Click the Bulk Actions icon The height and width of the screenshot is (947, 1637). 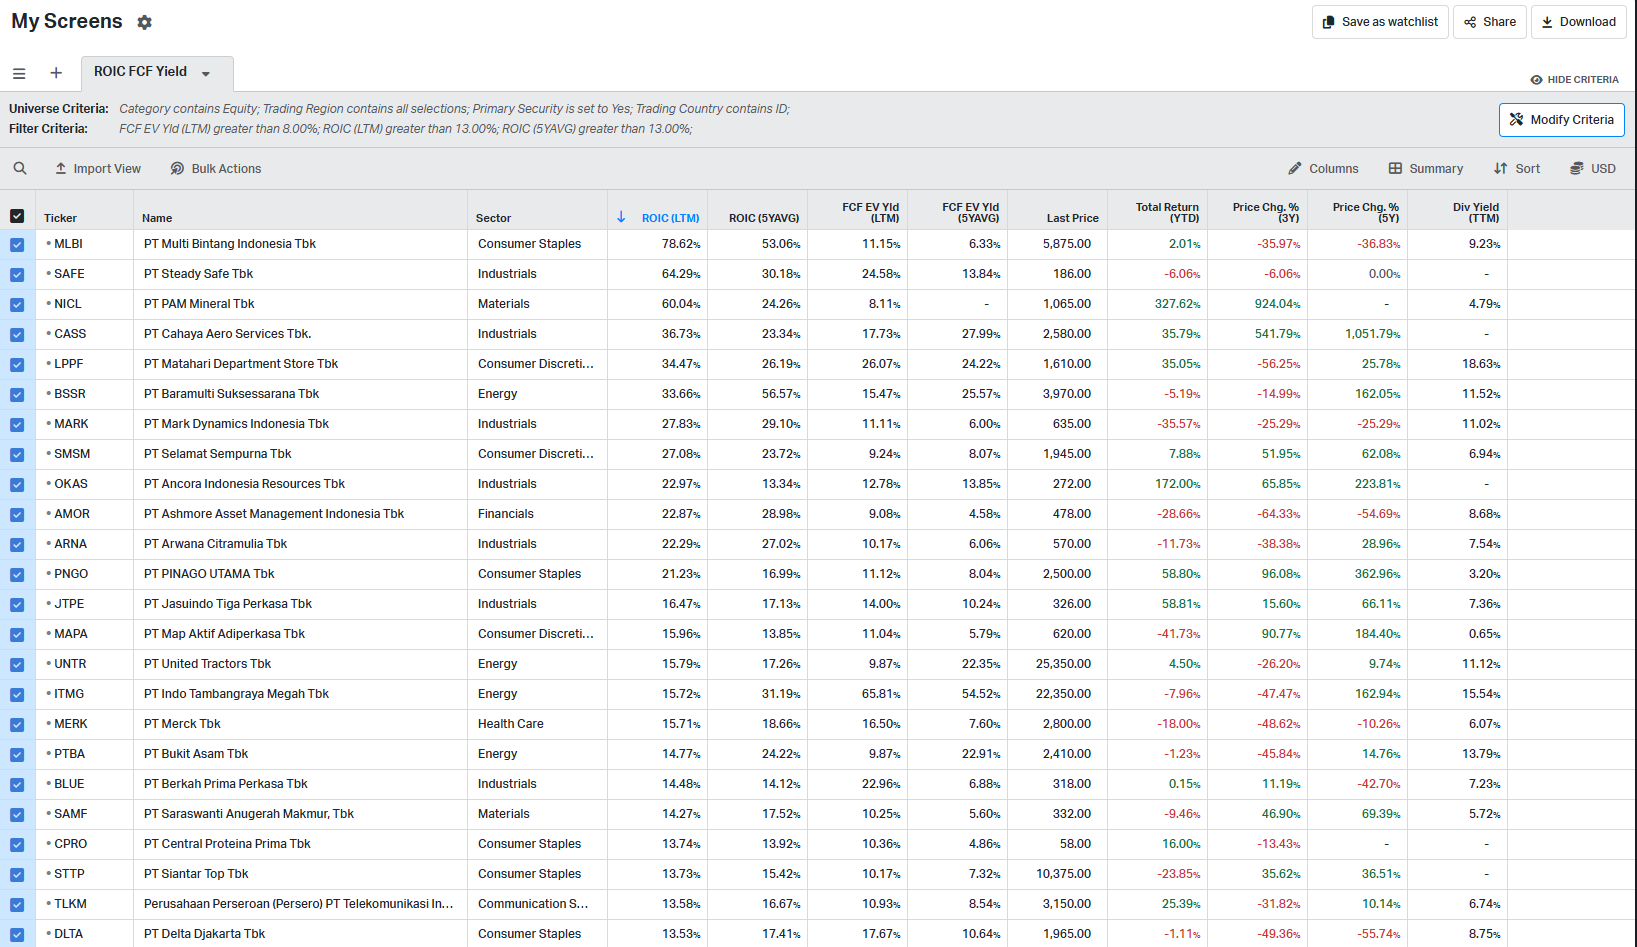[x=177, y=168]
